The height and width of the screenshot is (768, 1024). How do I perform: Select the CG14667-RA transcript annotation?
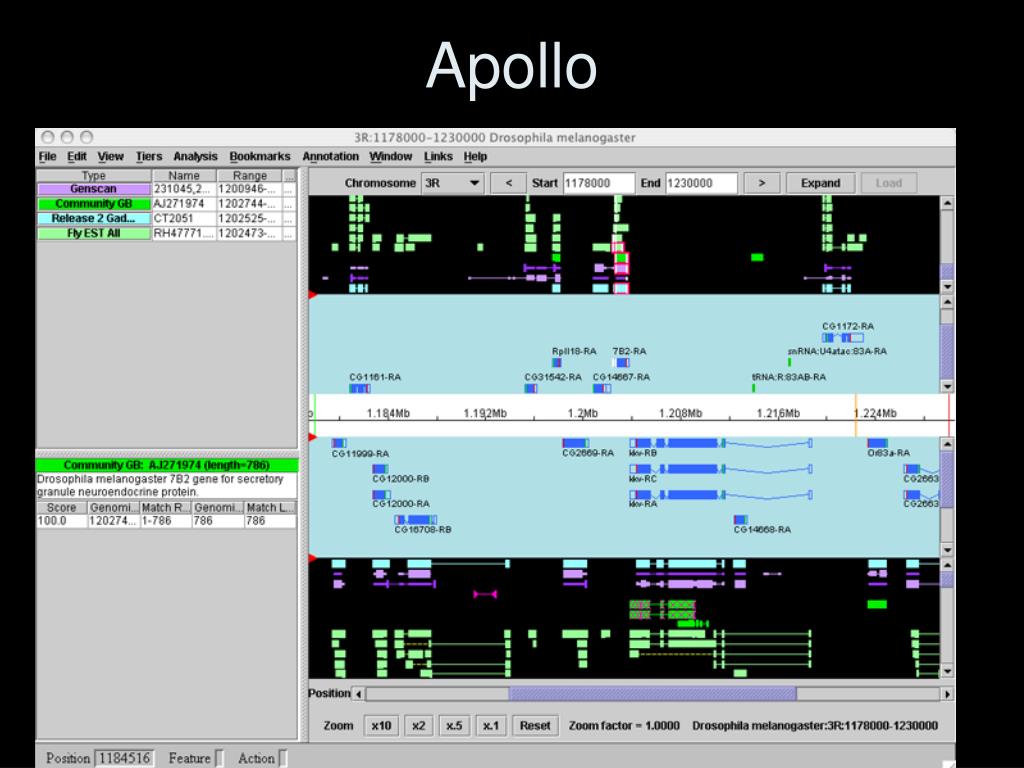(x=601, y=389)
